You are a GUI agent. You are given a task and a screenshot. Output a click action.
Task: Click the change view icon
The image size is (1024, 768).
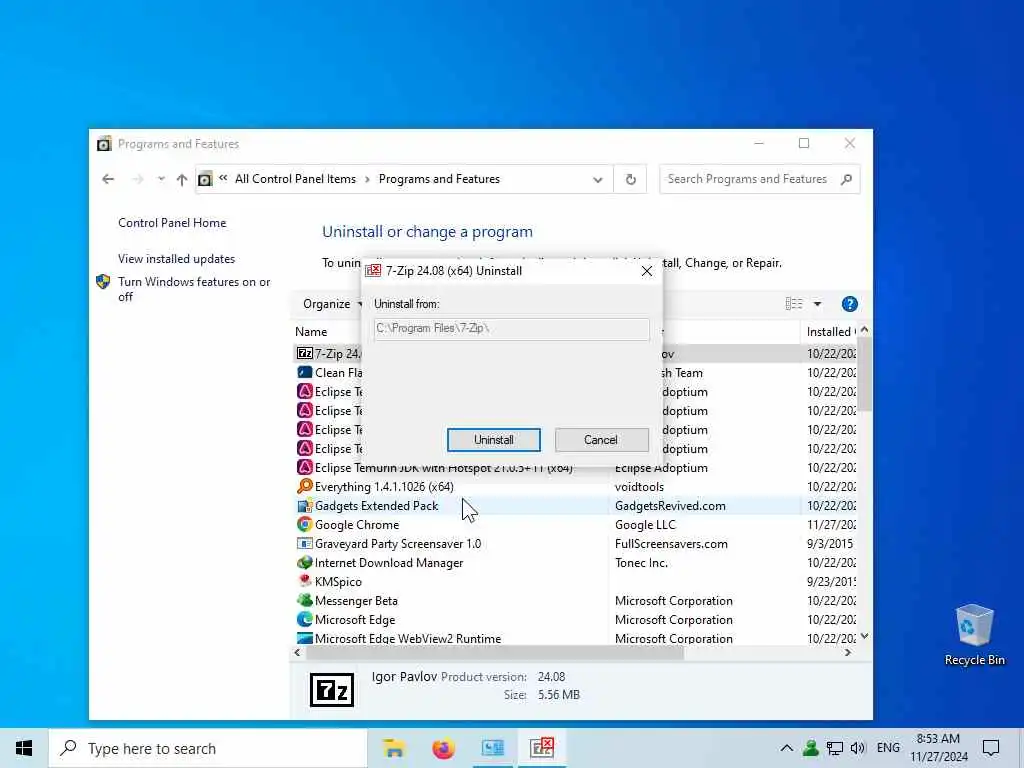794,304
